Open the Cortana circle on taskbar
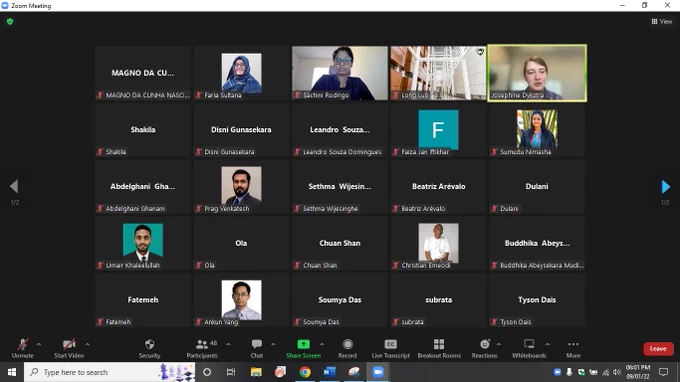680x382 pixels. 207,372
